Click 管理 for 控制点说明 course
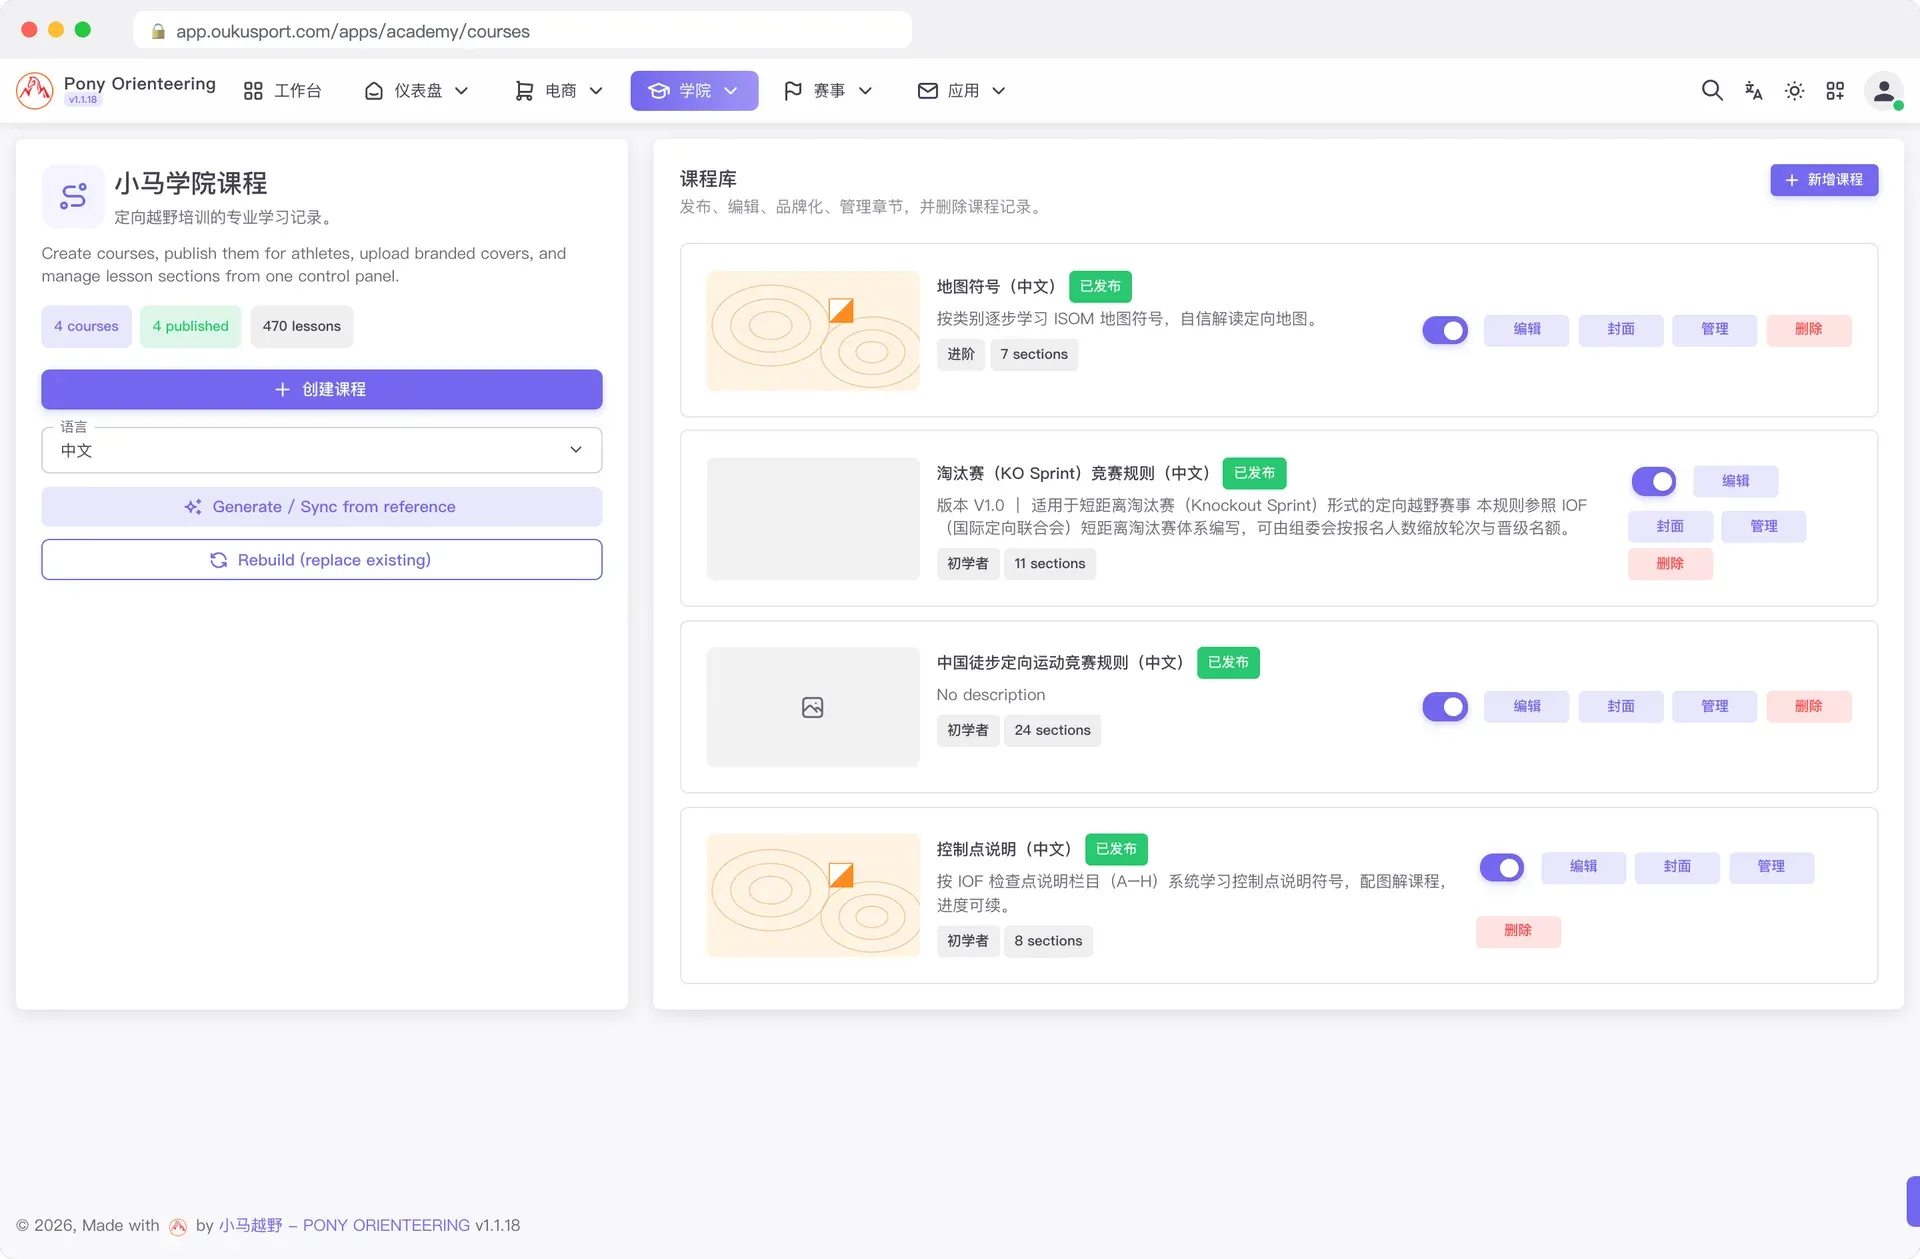The height and width of the screenshot is (1259, 1920). (x=1771, y=867)
